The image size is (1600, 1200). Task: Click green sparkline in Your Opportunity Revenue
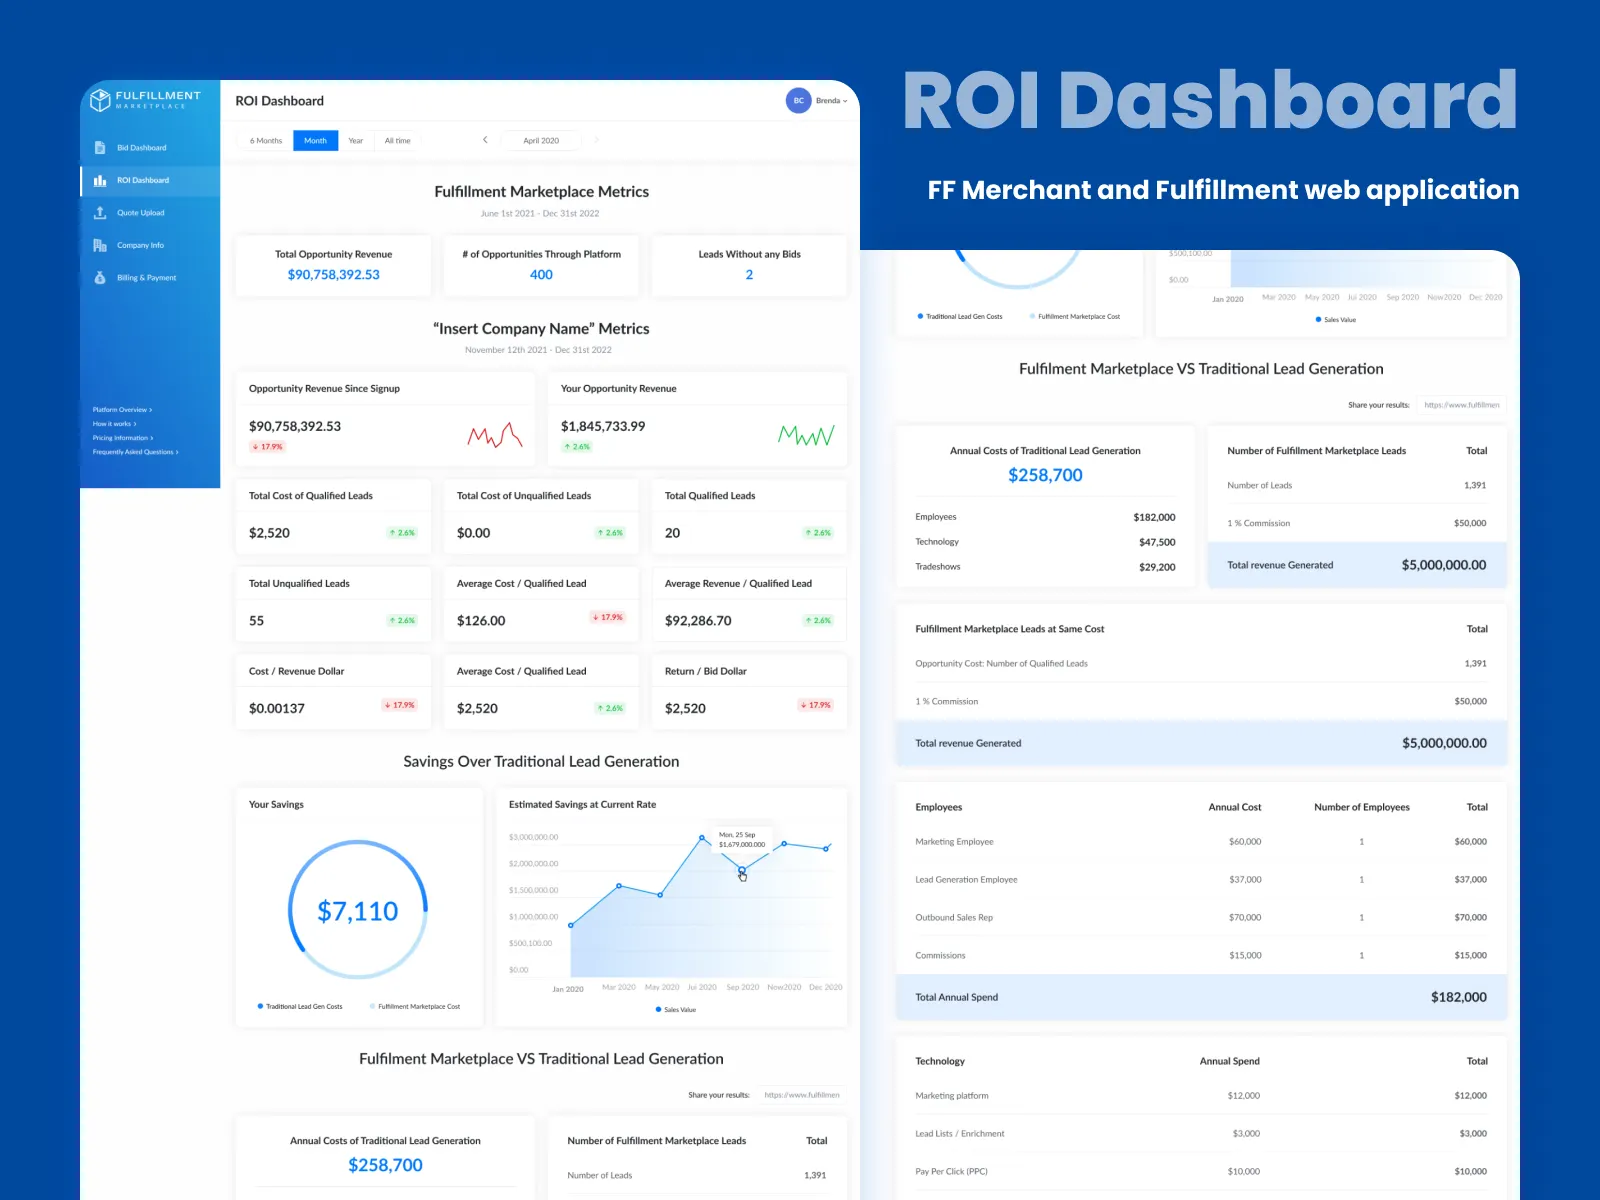(x=806, y=435)
